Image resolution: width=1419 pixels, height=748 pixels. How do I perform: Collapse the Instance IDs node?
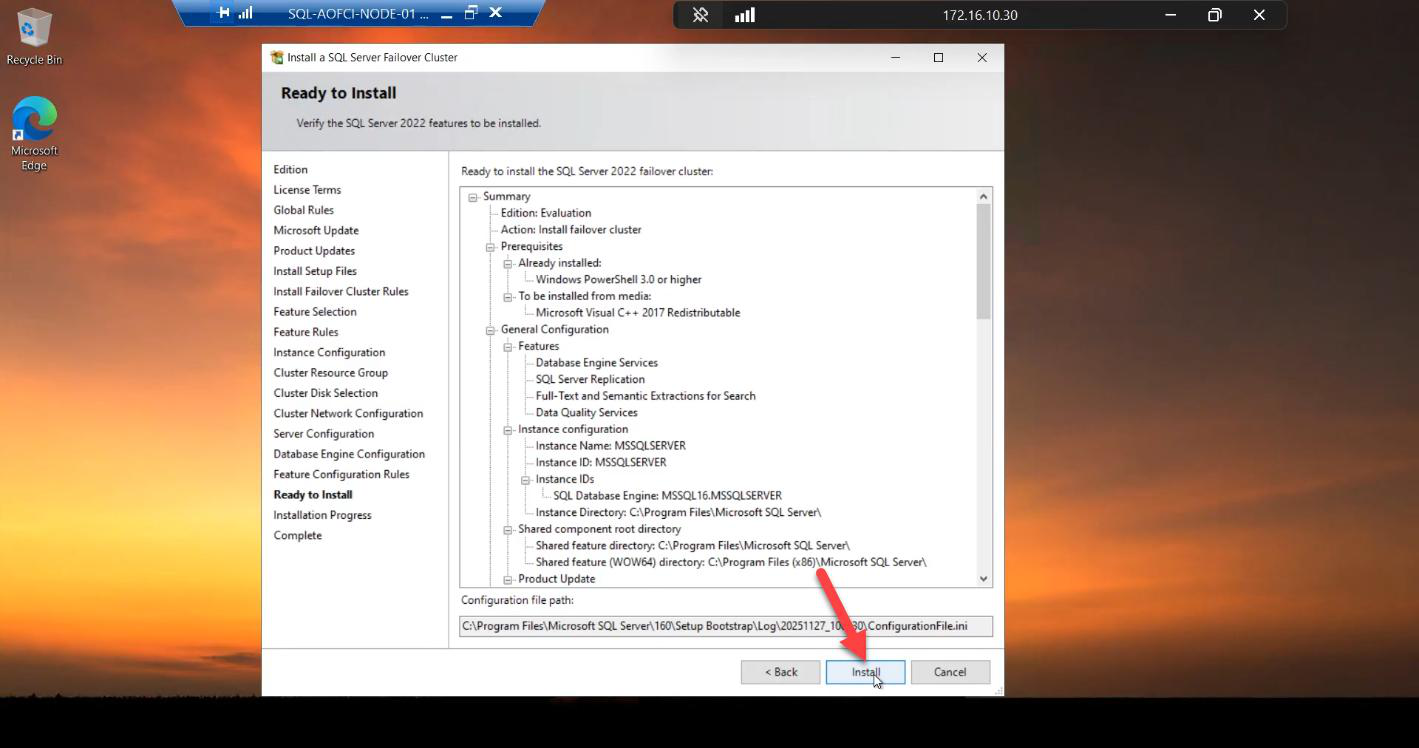(526, 480)
